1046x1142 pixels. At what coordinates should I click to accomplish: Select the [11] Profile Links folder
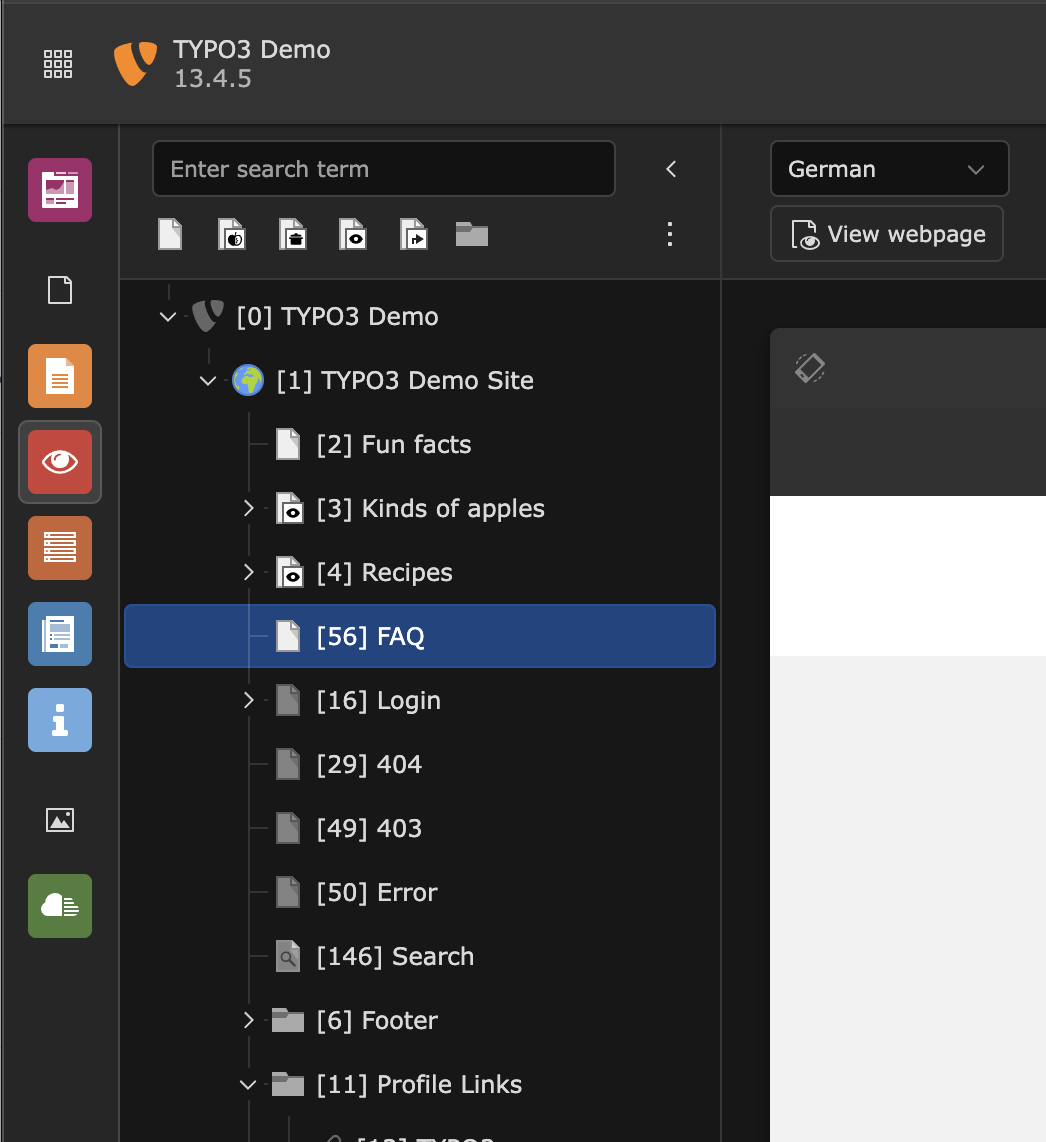click(x=420, y=1084)
